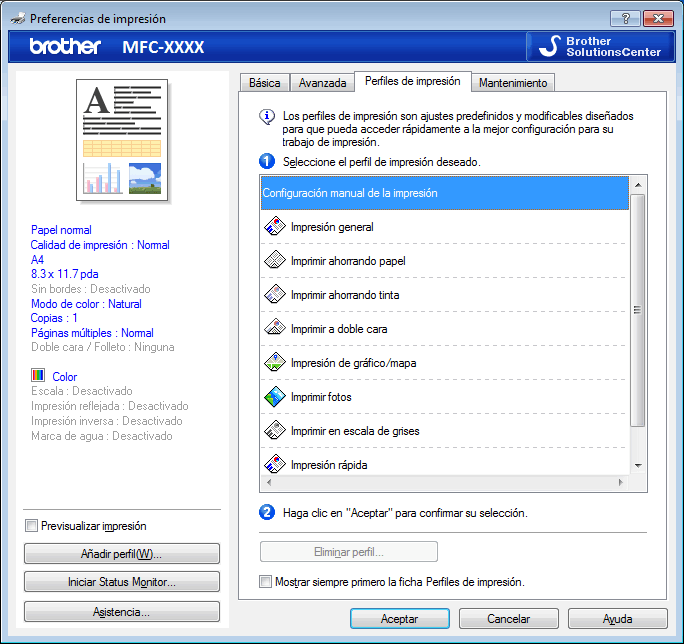Select 'Impresión rápida' profile text

click(329, 465)
